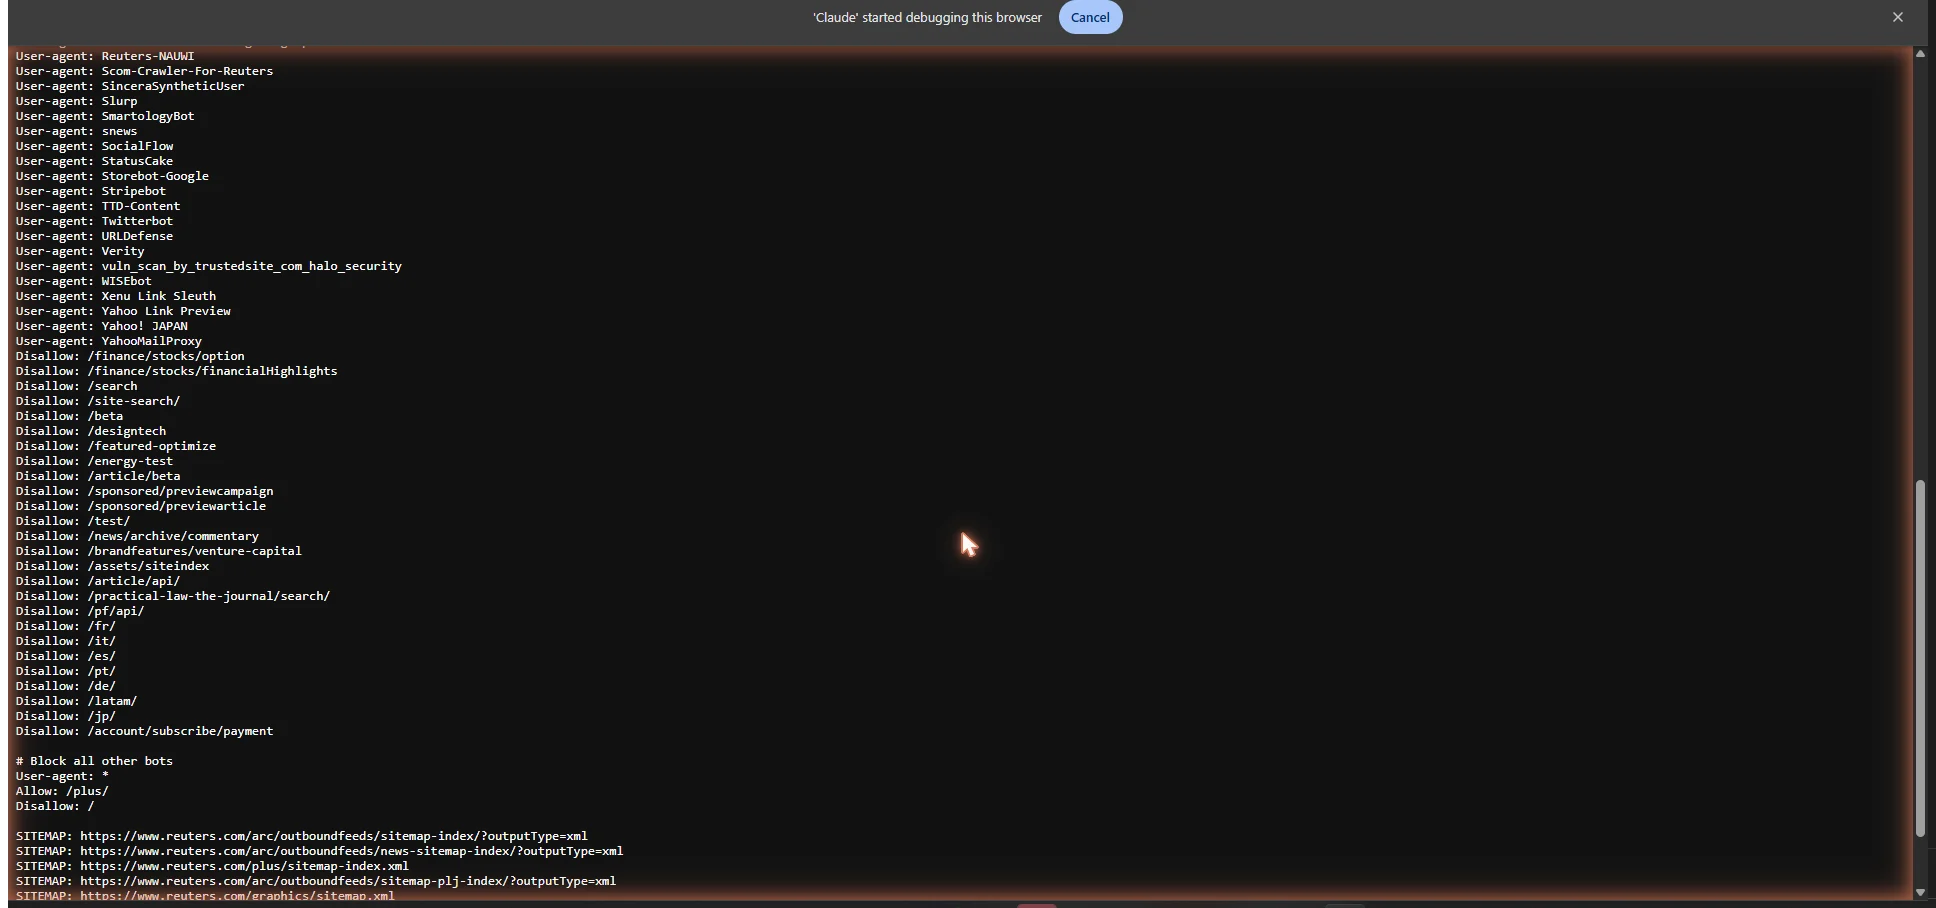Image resolution: width=1936 pixels, height=908 pixels.
Task: Click the 'Disallow: /article/api/' line
Action: 98,581
